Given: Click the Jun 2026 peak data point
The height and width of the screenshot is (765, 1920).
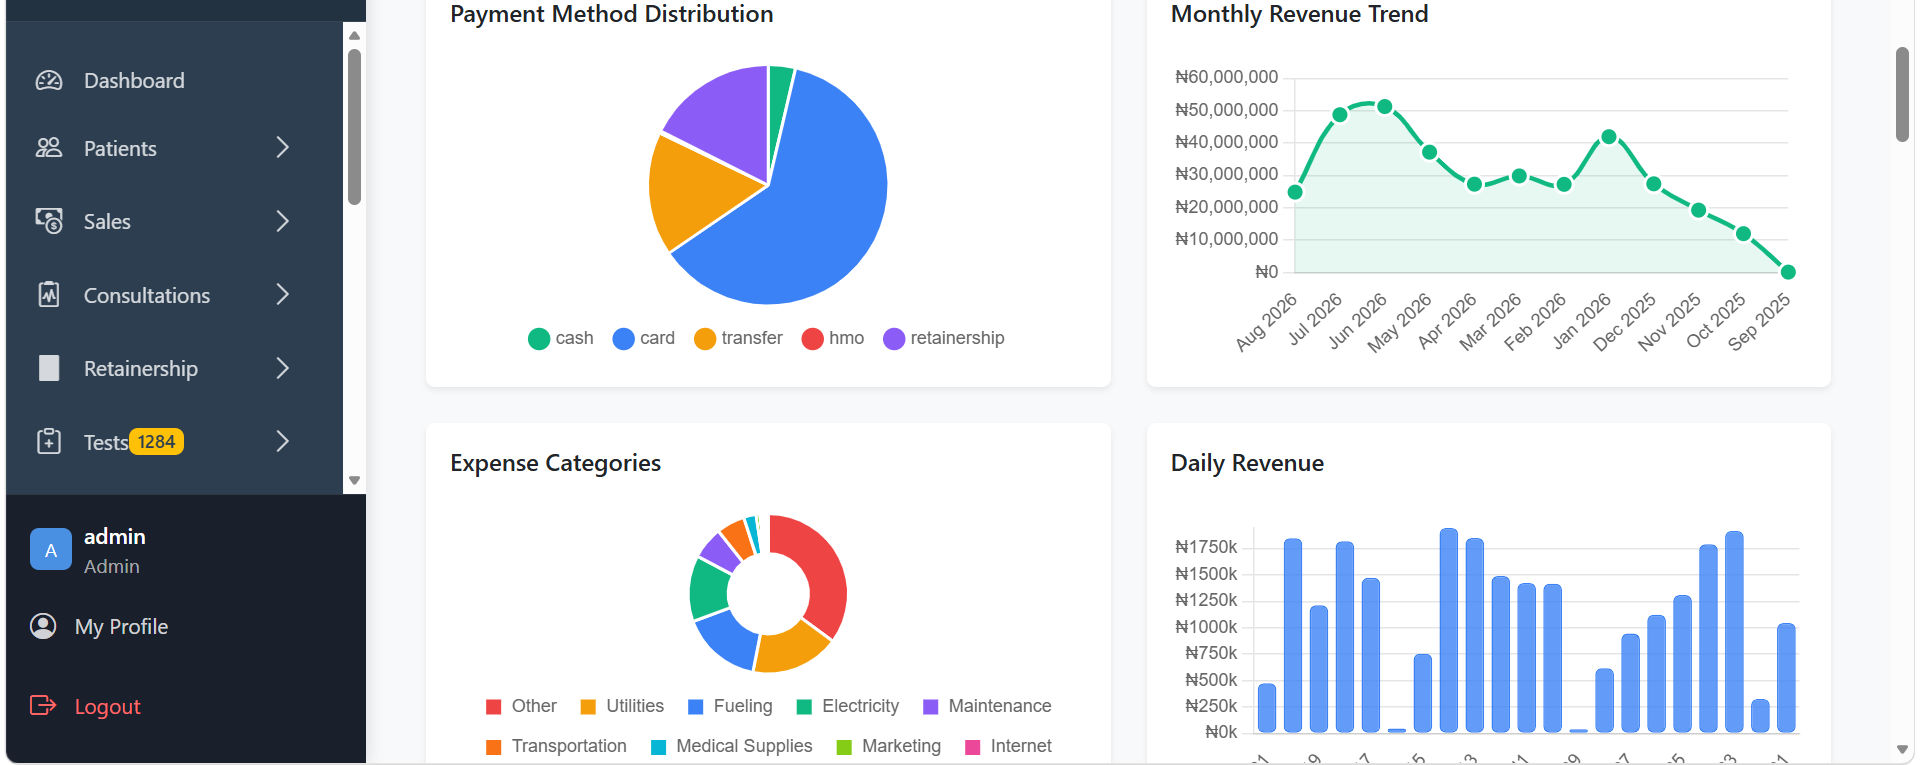Looking at the screenshot, I should pos(1385,107).
